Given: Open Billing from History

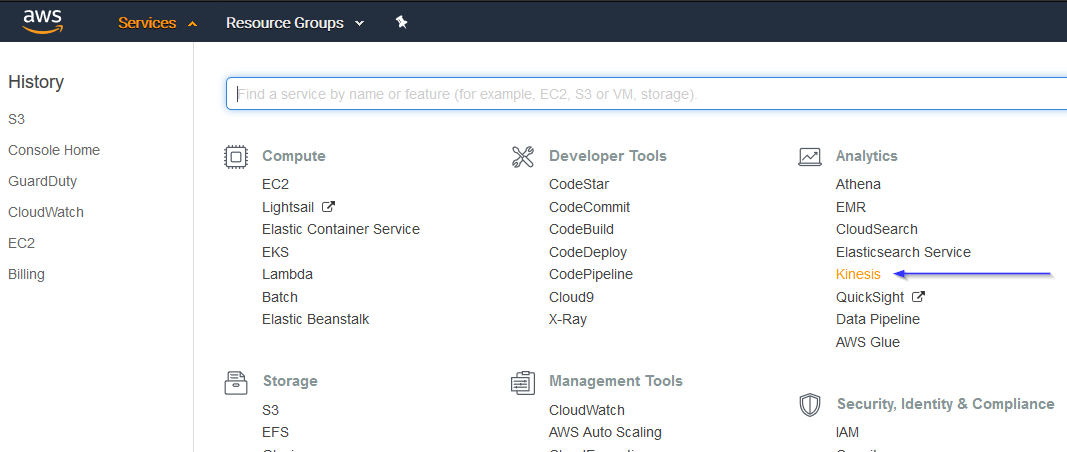Looking at the screenshot, I should pos(26,274).
